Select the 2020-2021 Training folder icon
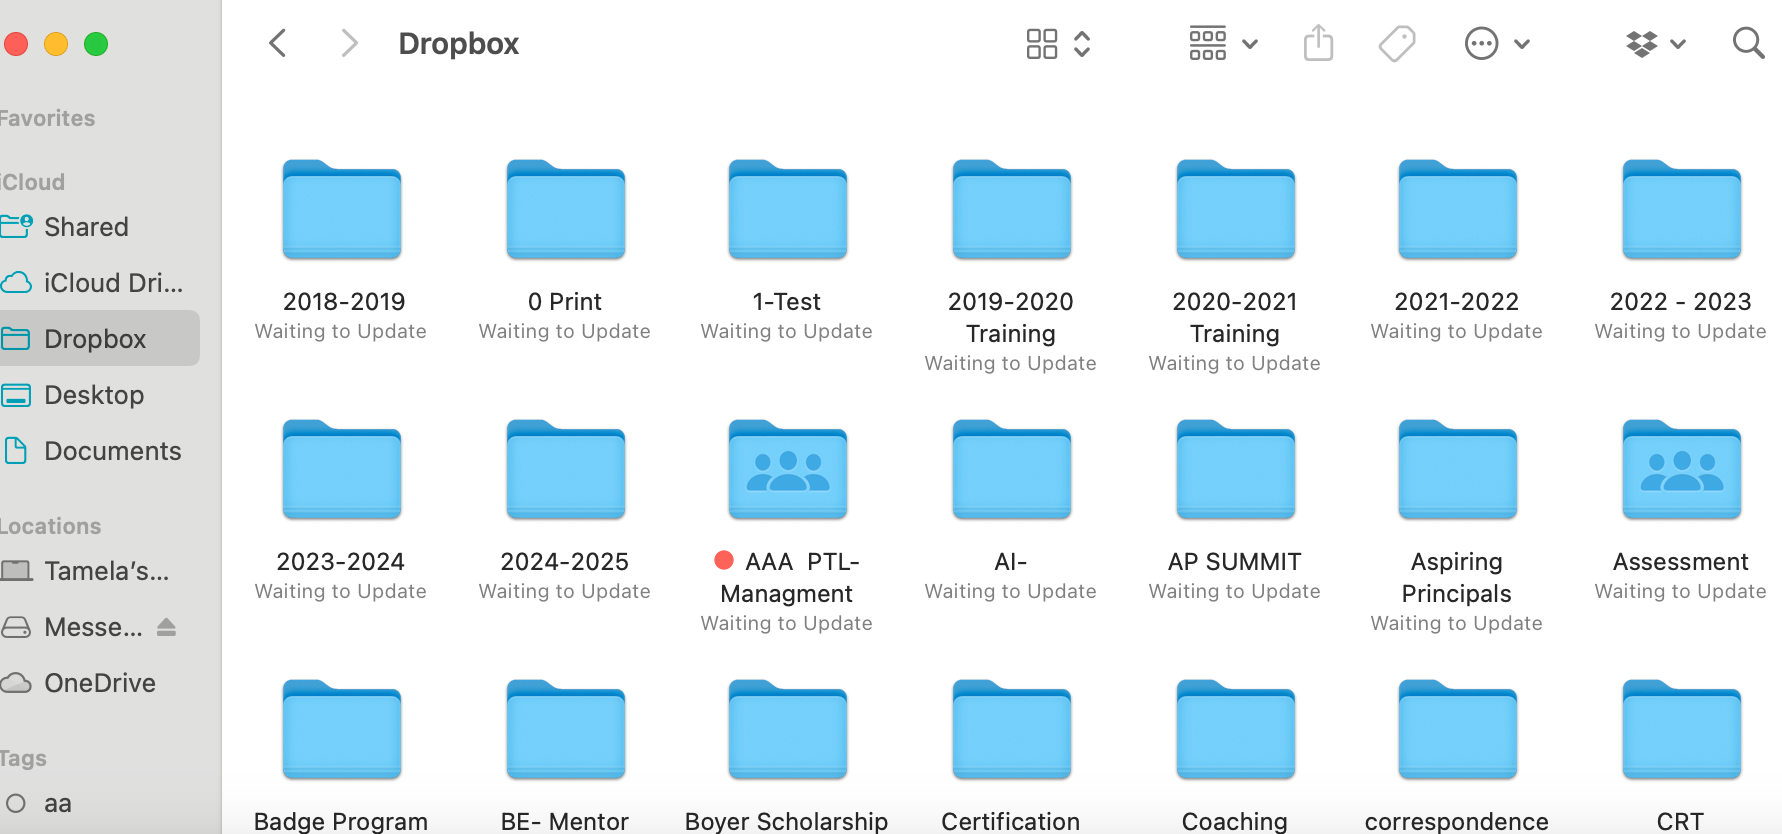 pos(1236,210)
